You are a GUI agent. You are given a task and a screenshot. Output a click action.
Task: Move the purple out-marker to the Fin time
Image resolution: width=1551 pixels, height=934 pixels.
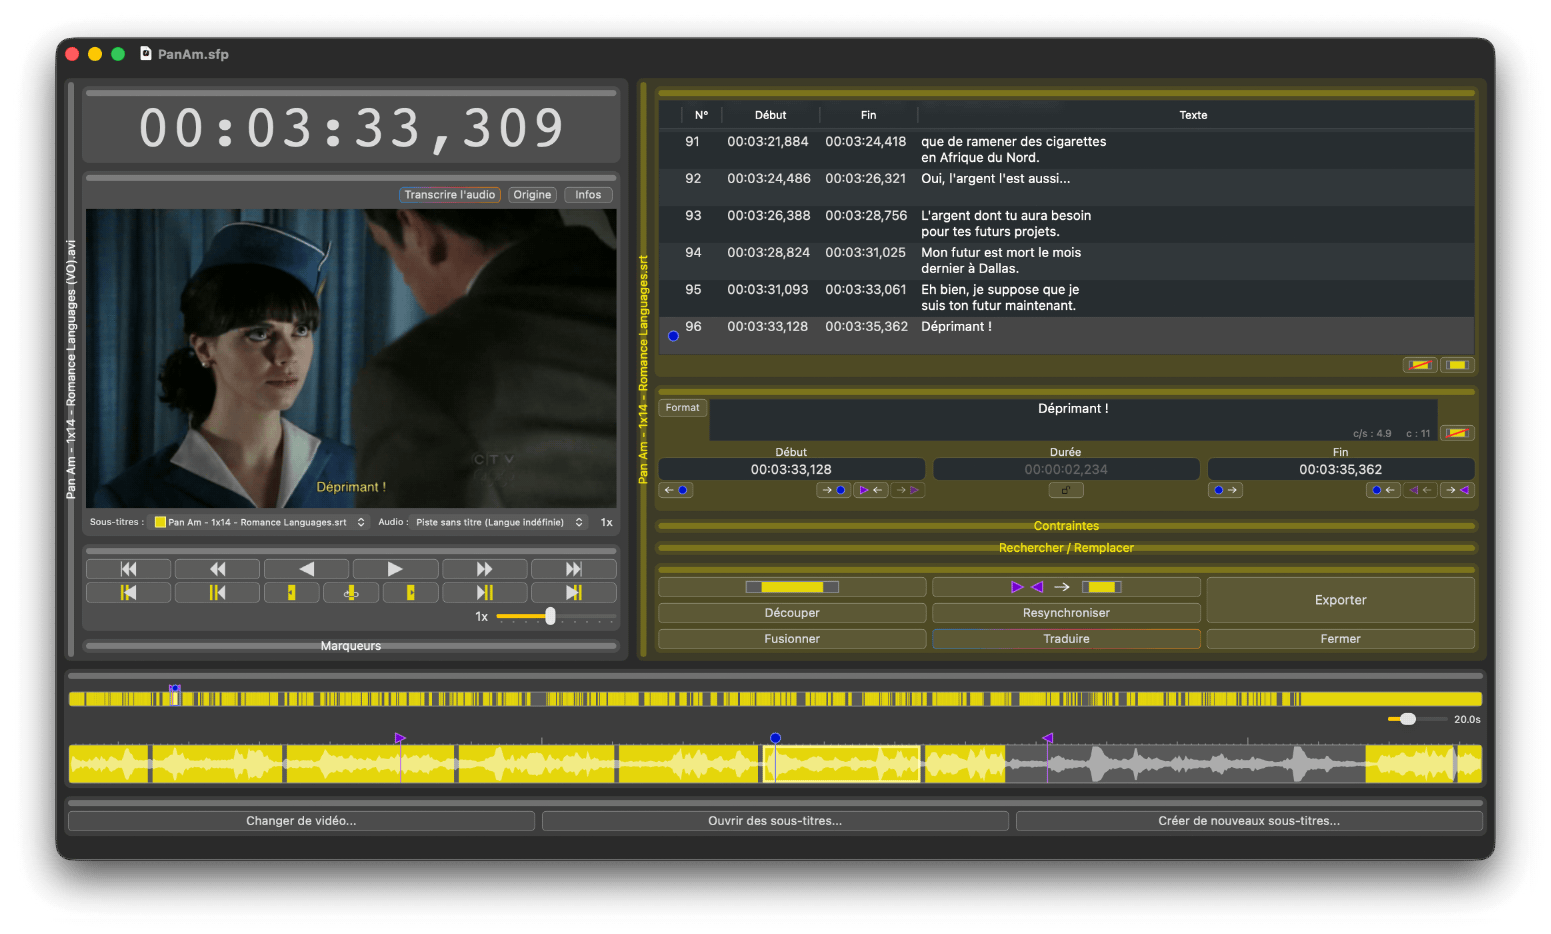1457,490
